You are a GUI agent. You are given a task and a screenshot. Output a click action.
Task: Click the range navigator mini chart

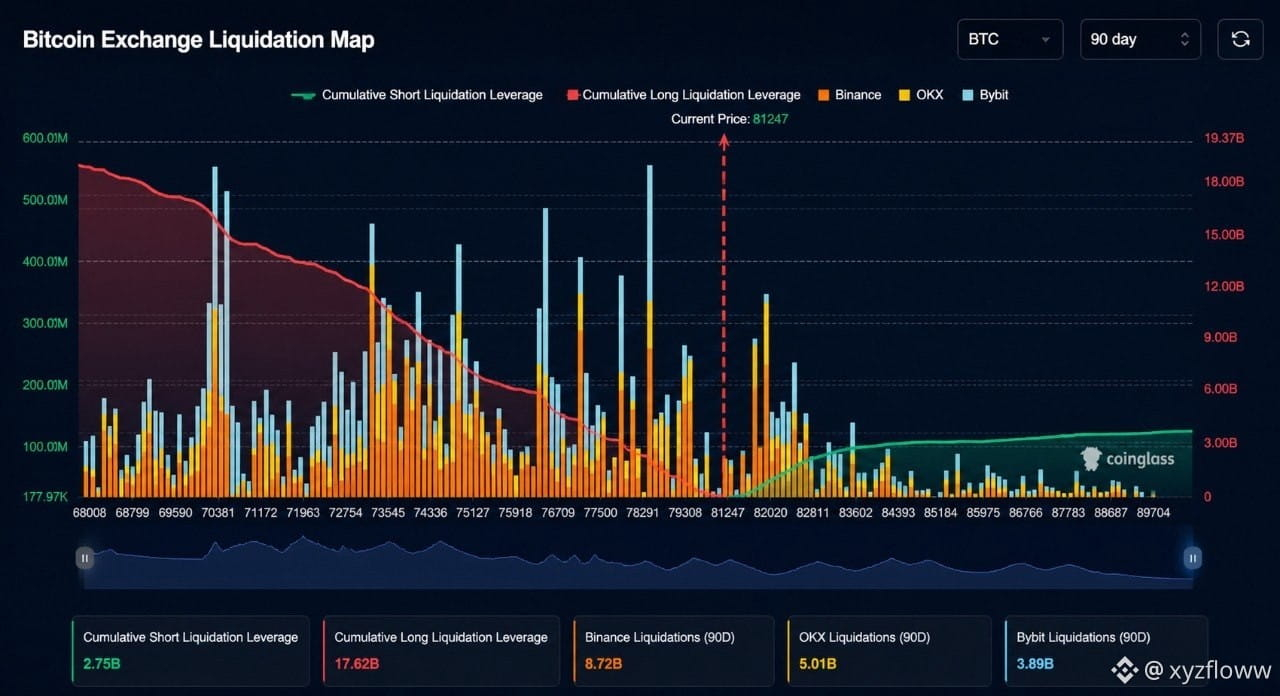(x=638, y=562)
